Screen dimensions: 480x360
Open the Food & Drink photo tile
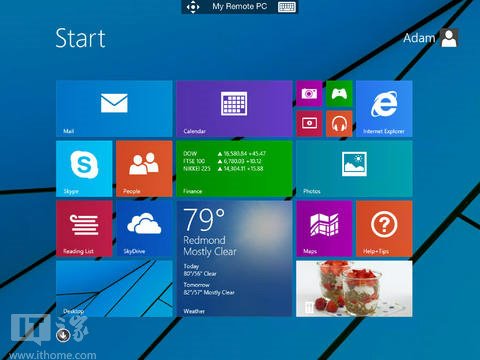pos(354,288)
